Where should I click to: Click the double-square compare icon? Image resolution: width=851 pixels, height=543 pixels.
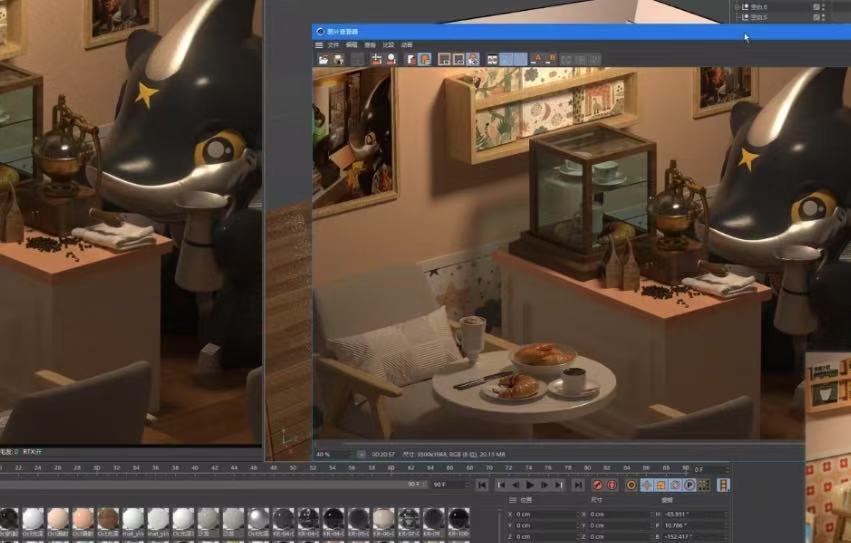pos(492,59)
